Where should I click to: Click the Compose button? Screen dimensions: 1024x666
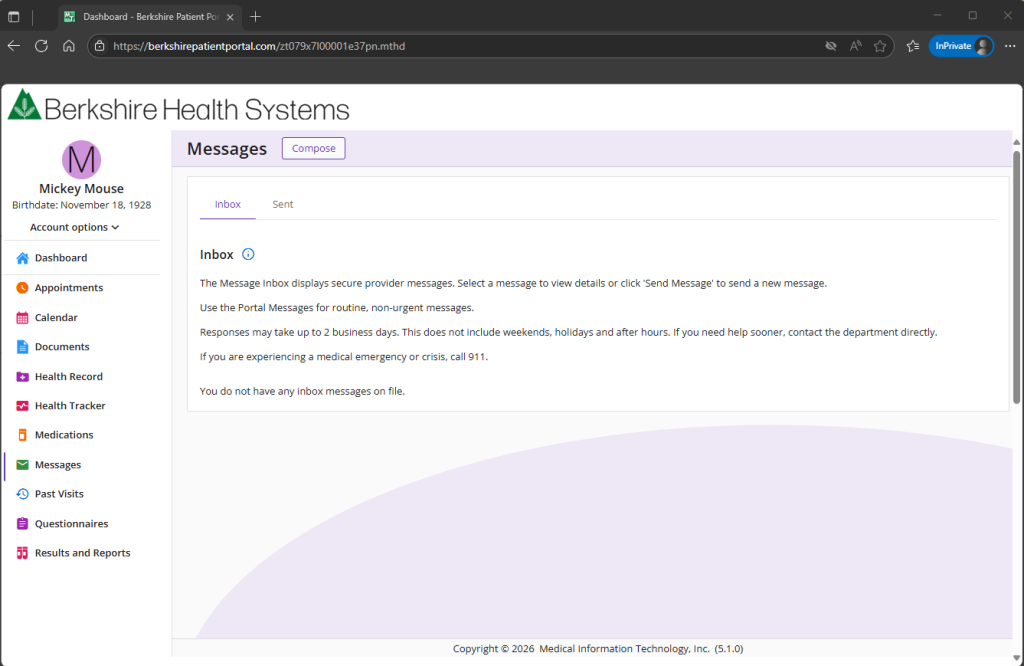(313, 149)
